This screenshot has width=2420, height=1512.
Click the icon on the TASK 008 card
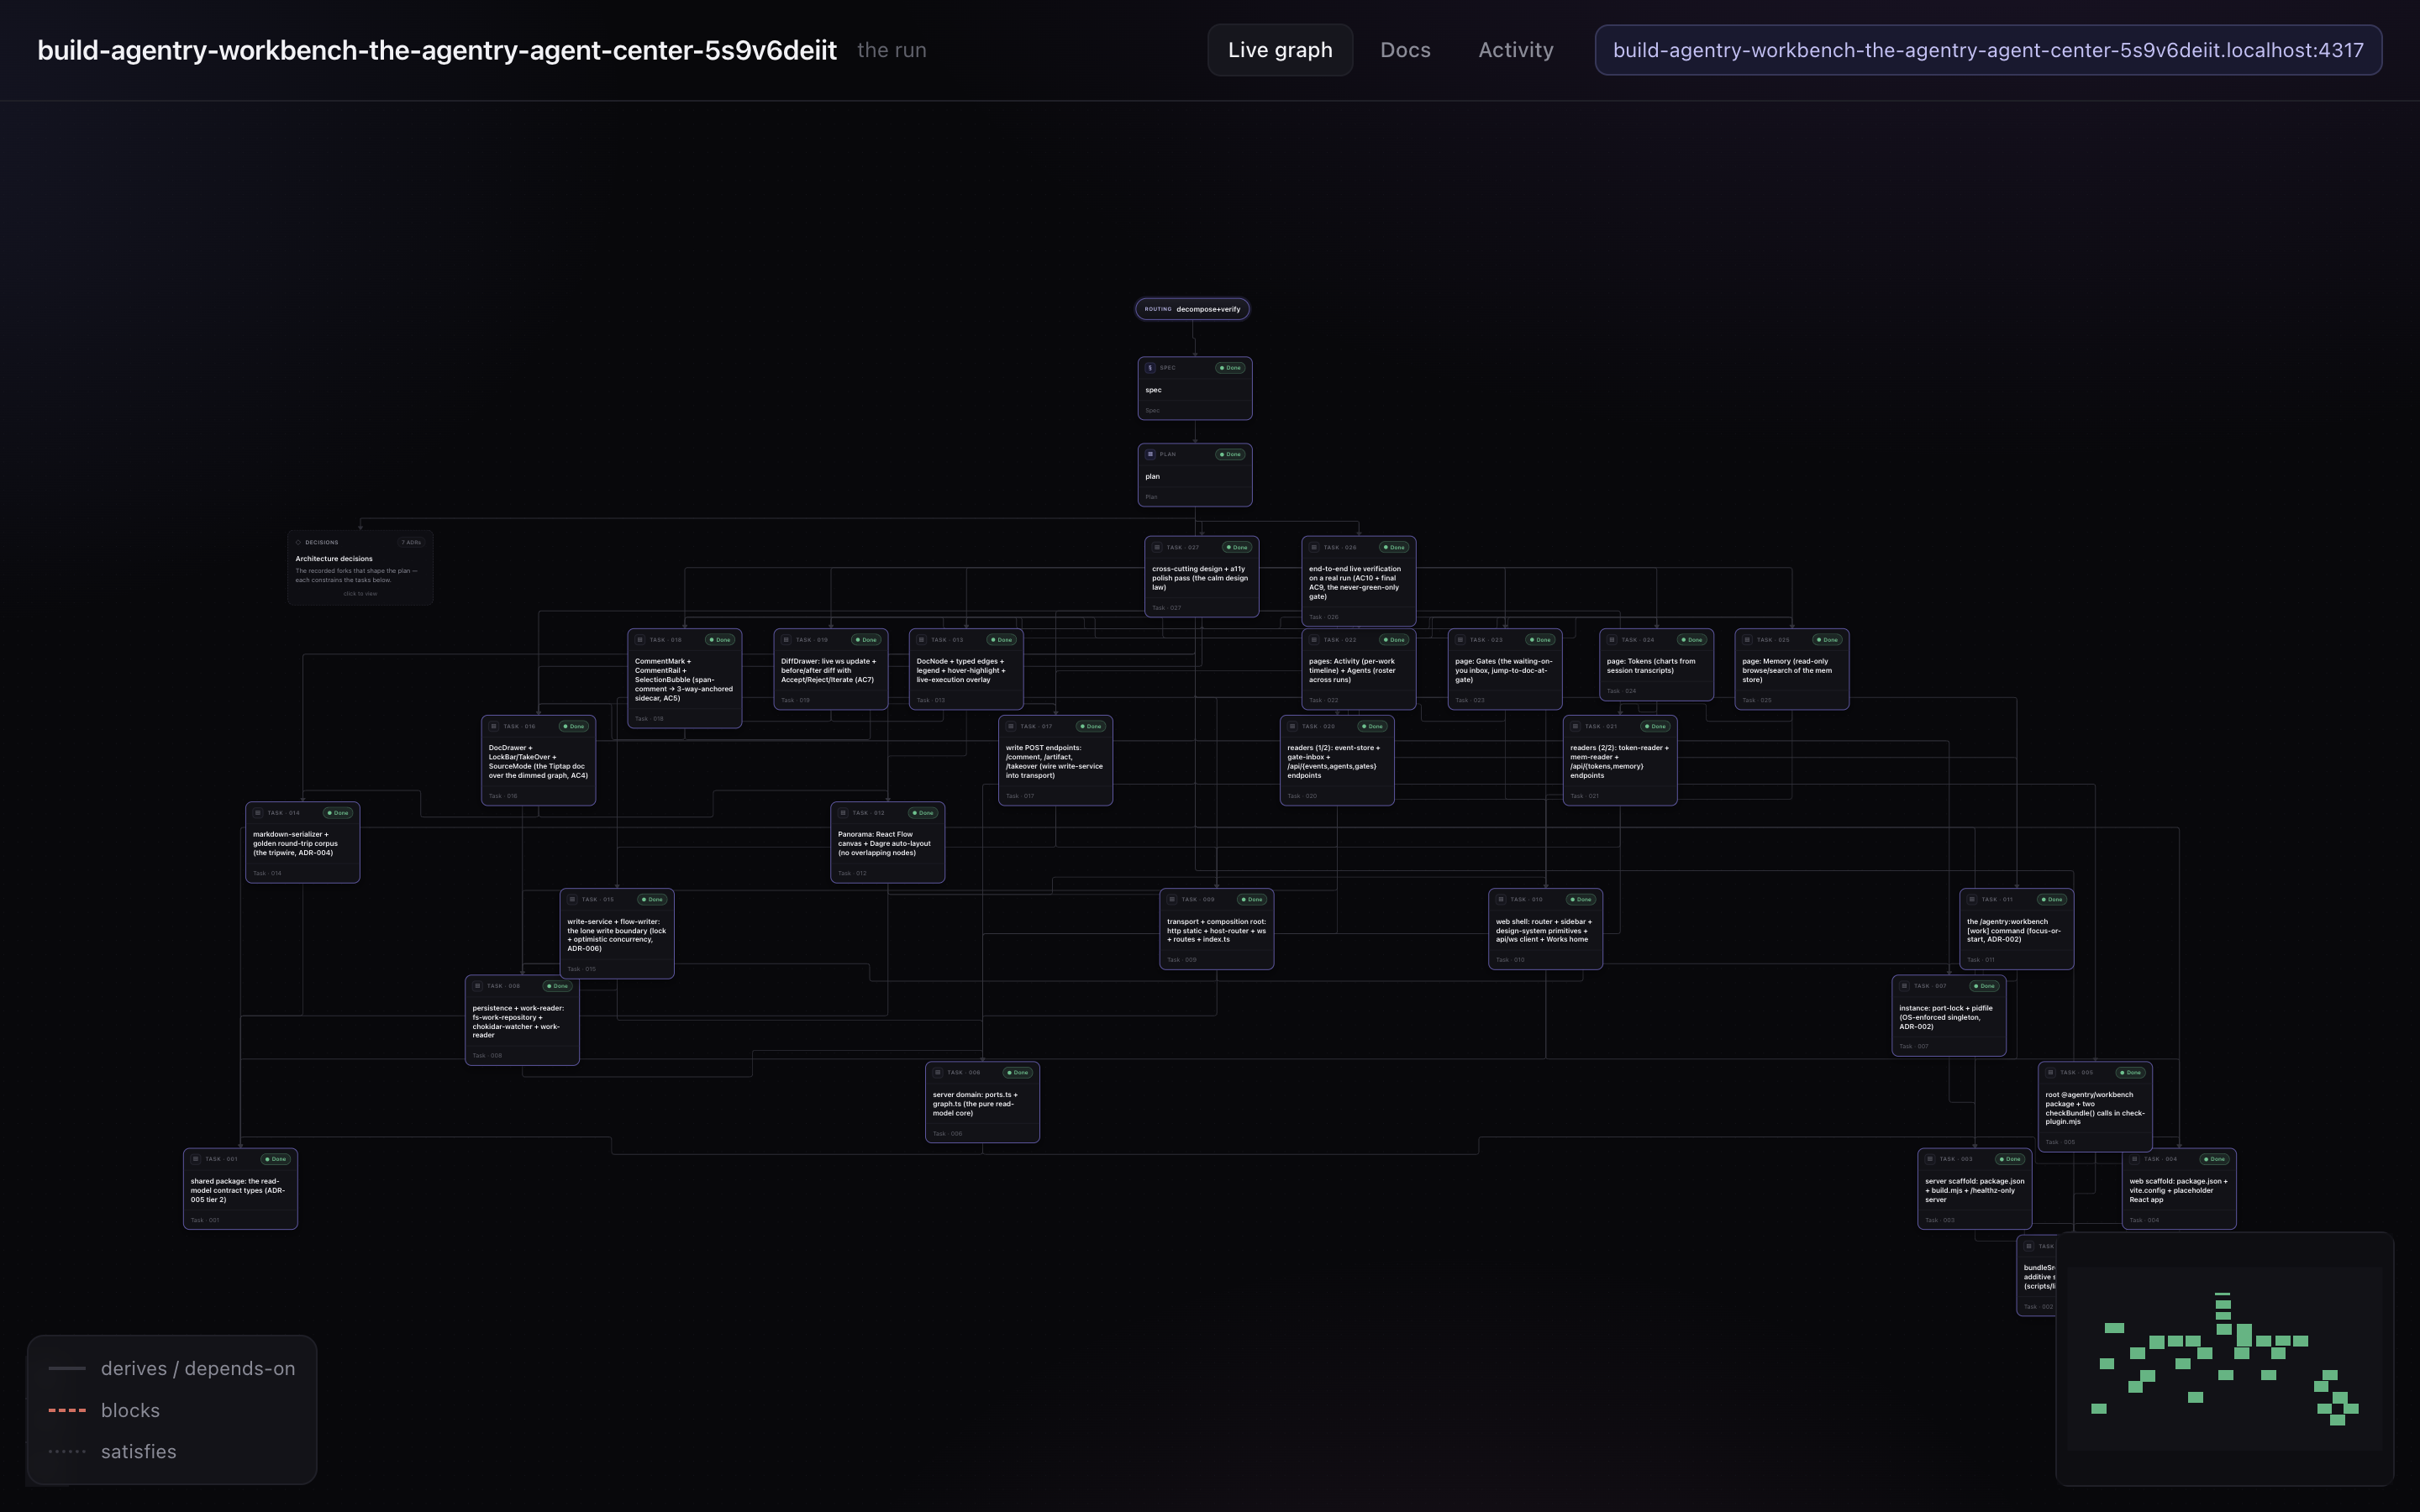(477, 985)
